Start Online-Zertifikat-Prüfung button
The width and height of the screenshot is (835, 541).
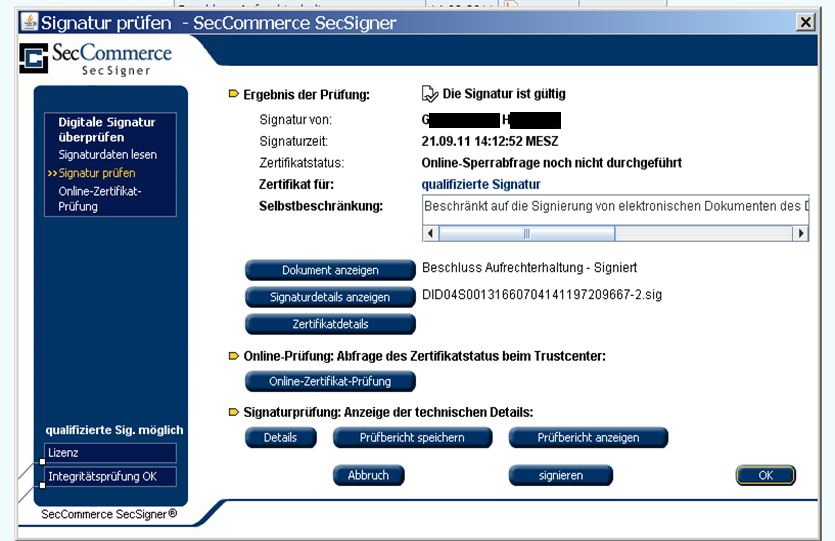(330, 381)
